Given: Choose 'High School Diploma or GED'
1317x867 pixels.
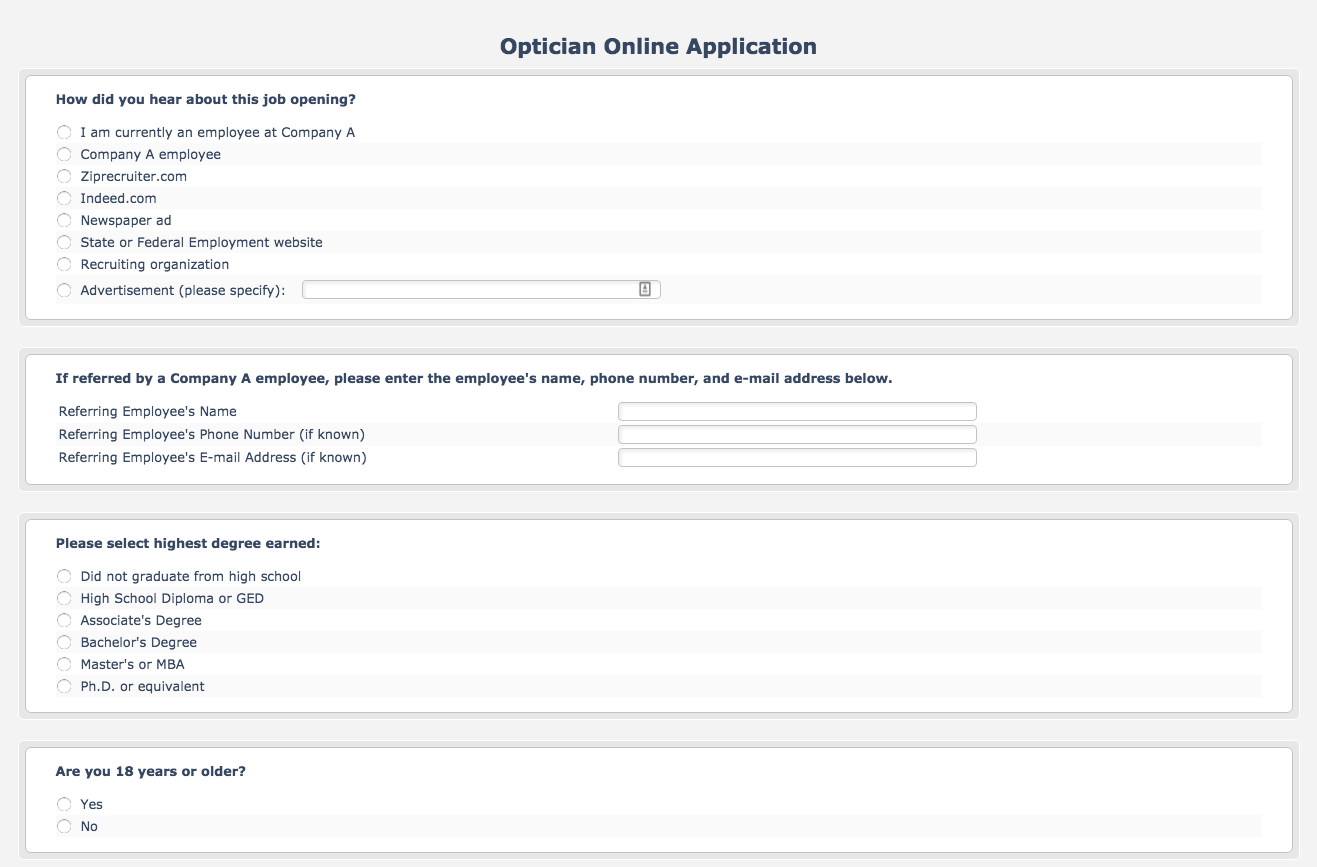Looking at the screenshot, I should tap(64, 598).
